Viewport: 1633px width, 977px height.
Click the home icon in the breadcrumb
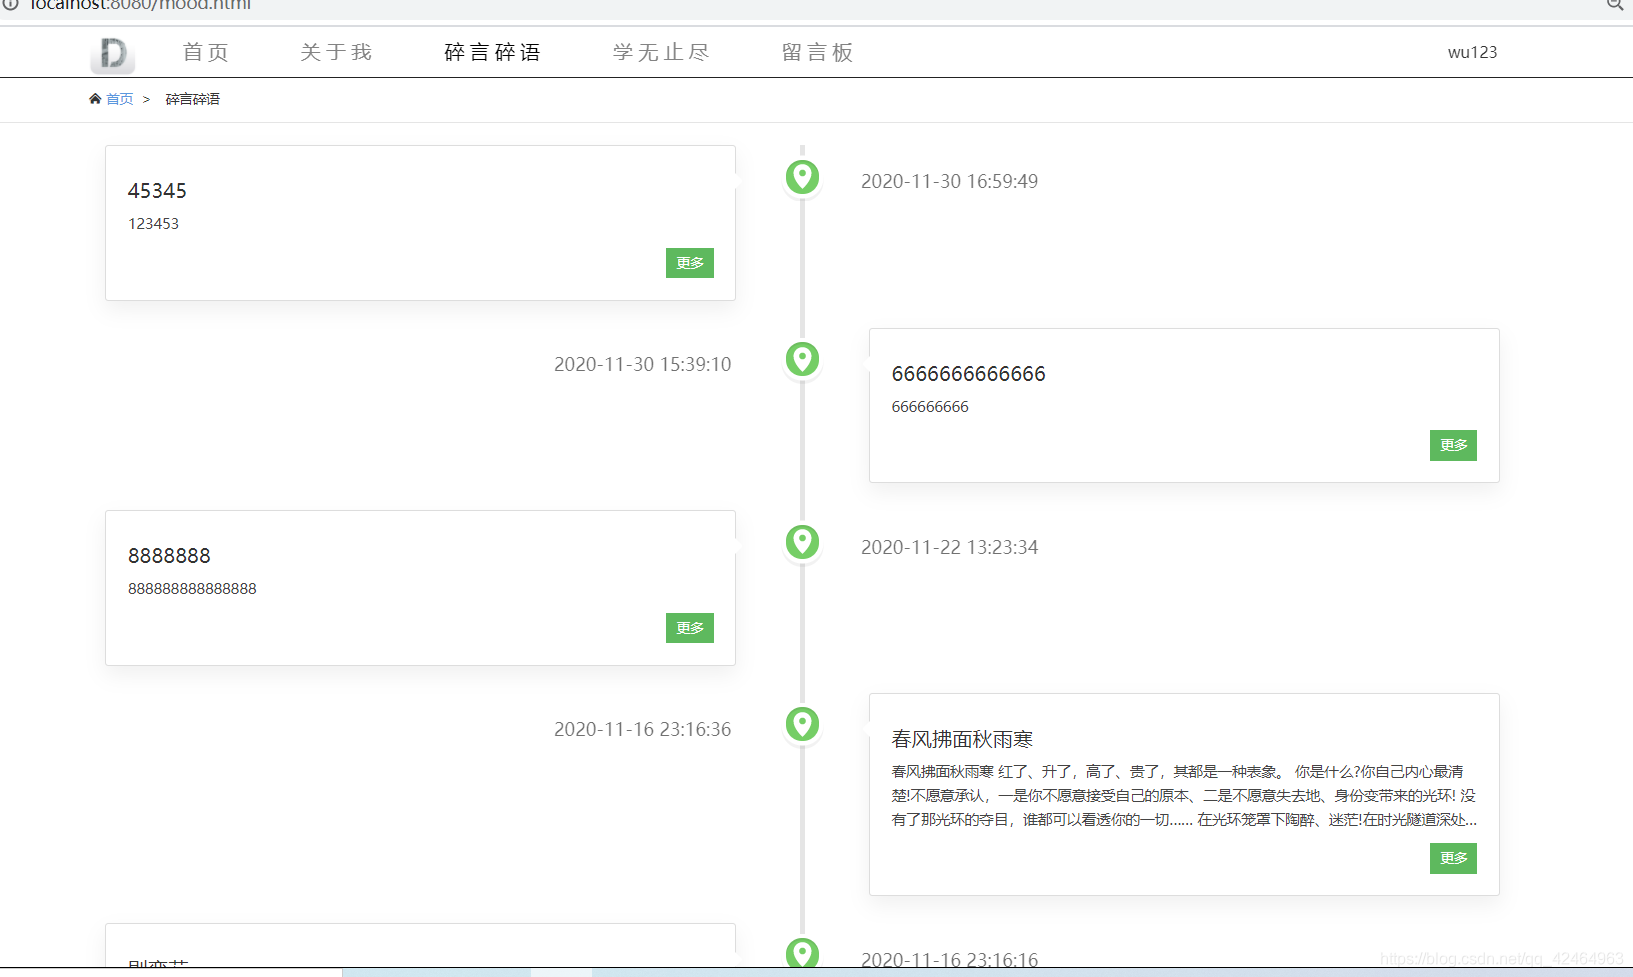pyautogui.click(x=93, y=98)
